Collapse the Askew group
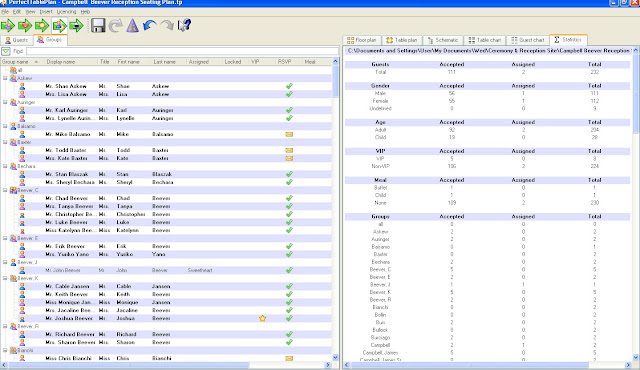640x370 pixels. tap(5, 78)
